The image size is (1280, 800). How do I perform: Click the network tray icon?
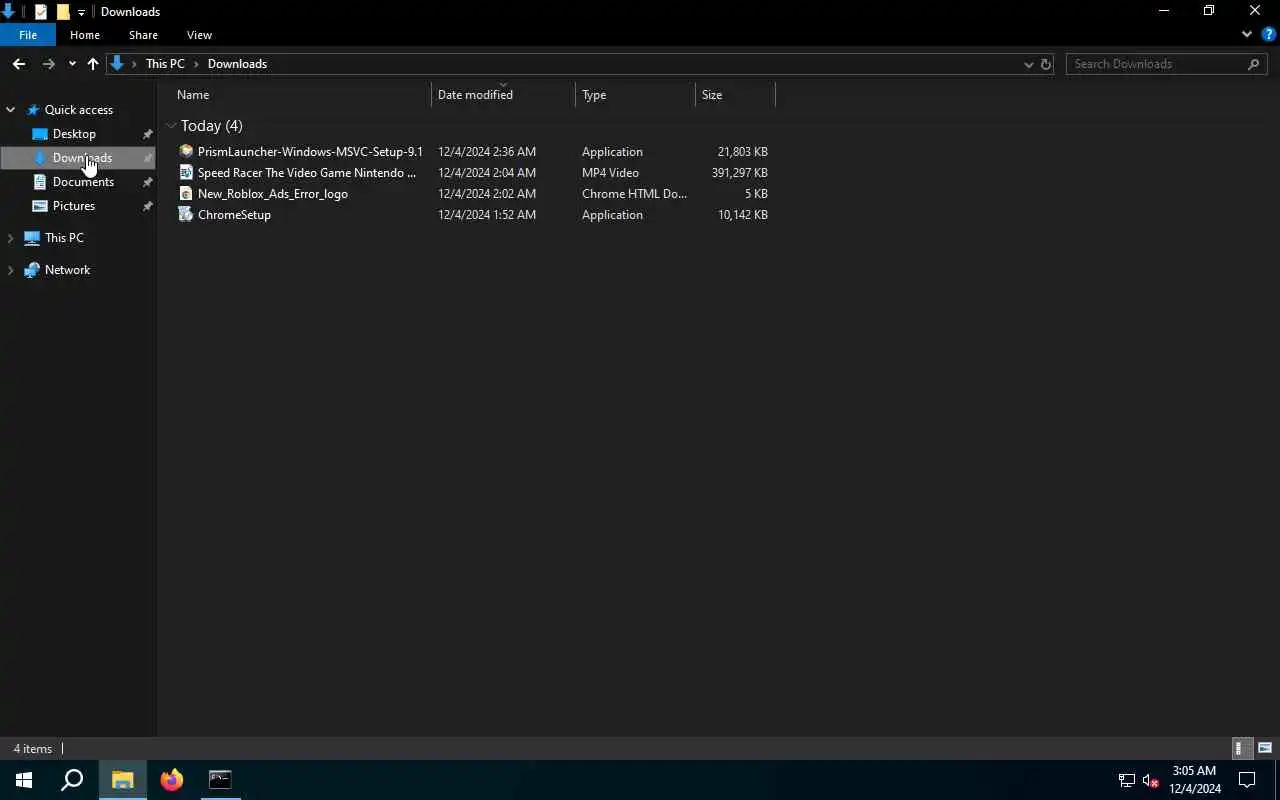(1126, 780)
